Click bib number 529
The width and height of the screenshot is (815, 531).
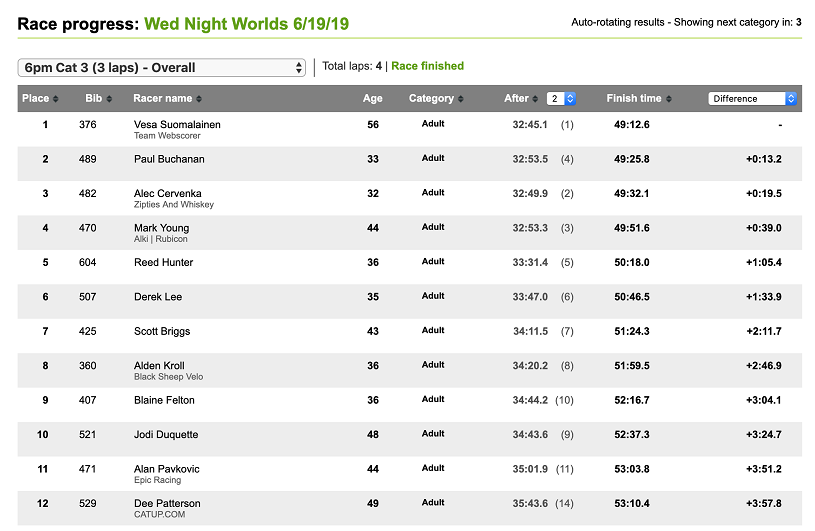[x=88, y=504]
